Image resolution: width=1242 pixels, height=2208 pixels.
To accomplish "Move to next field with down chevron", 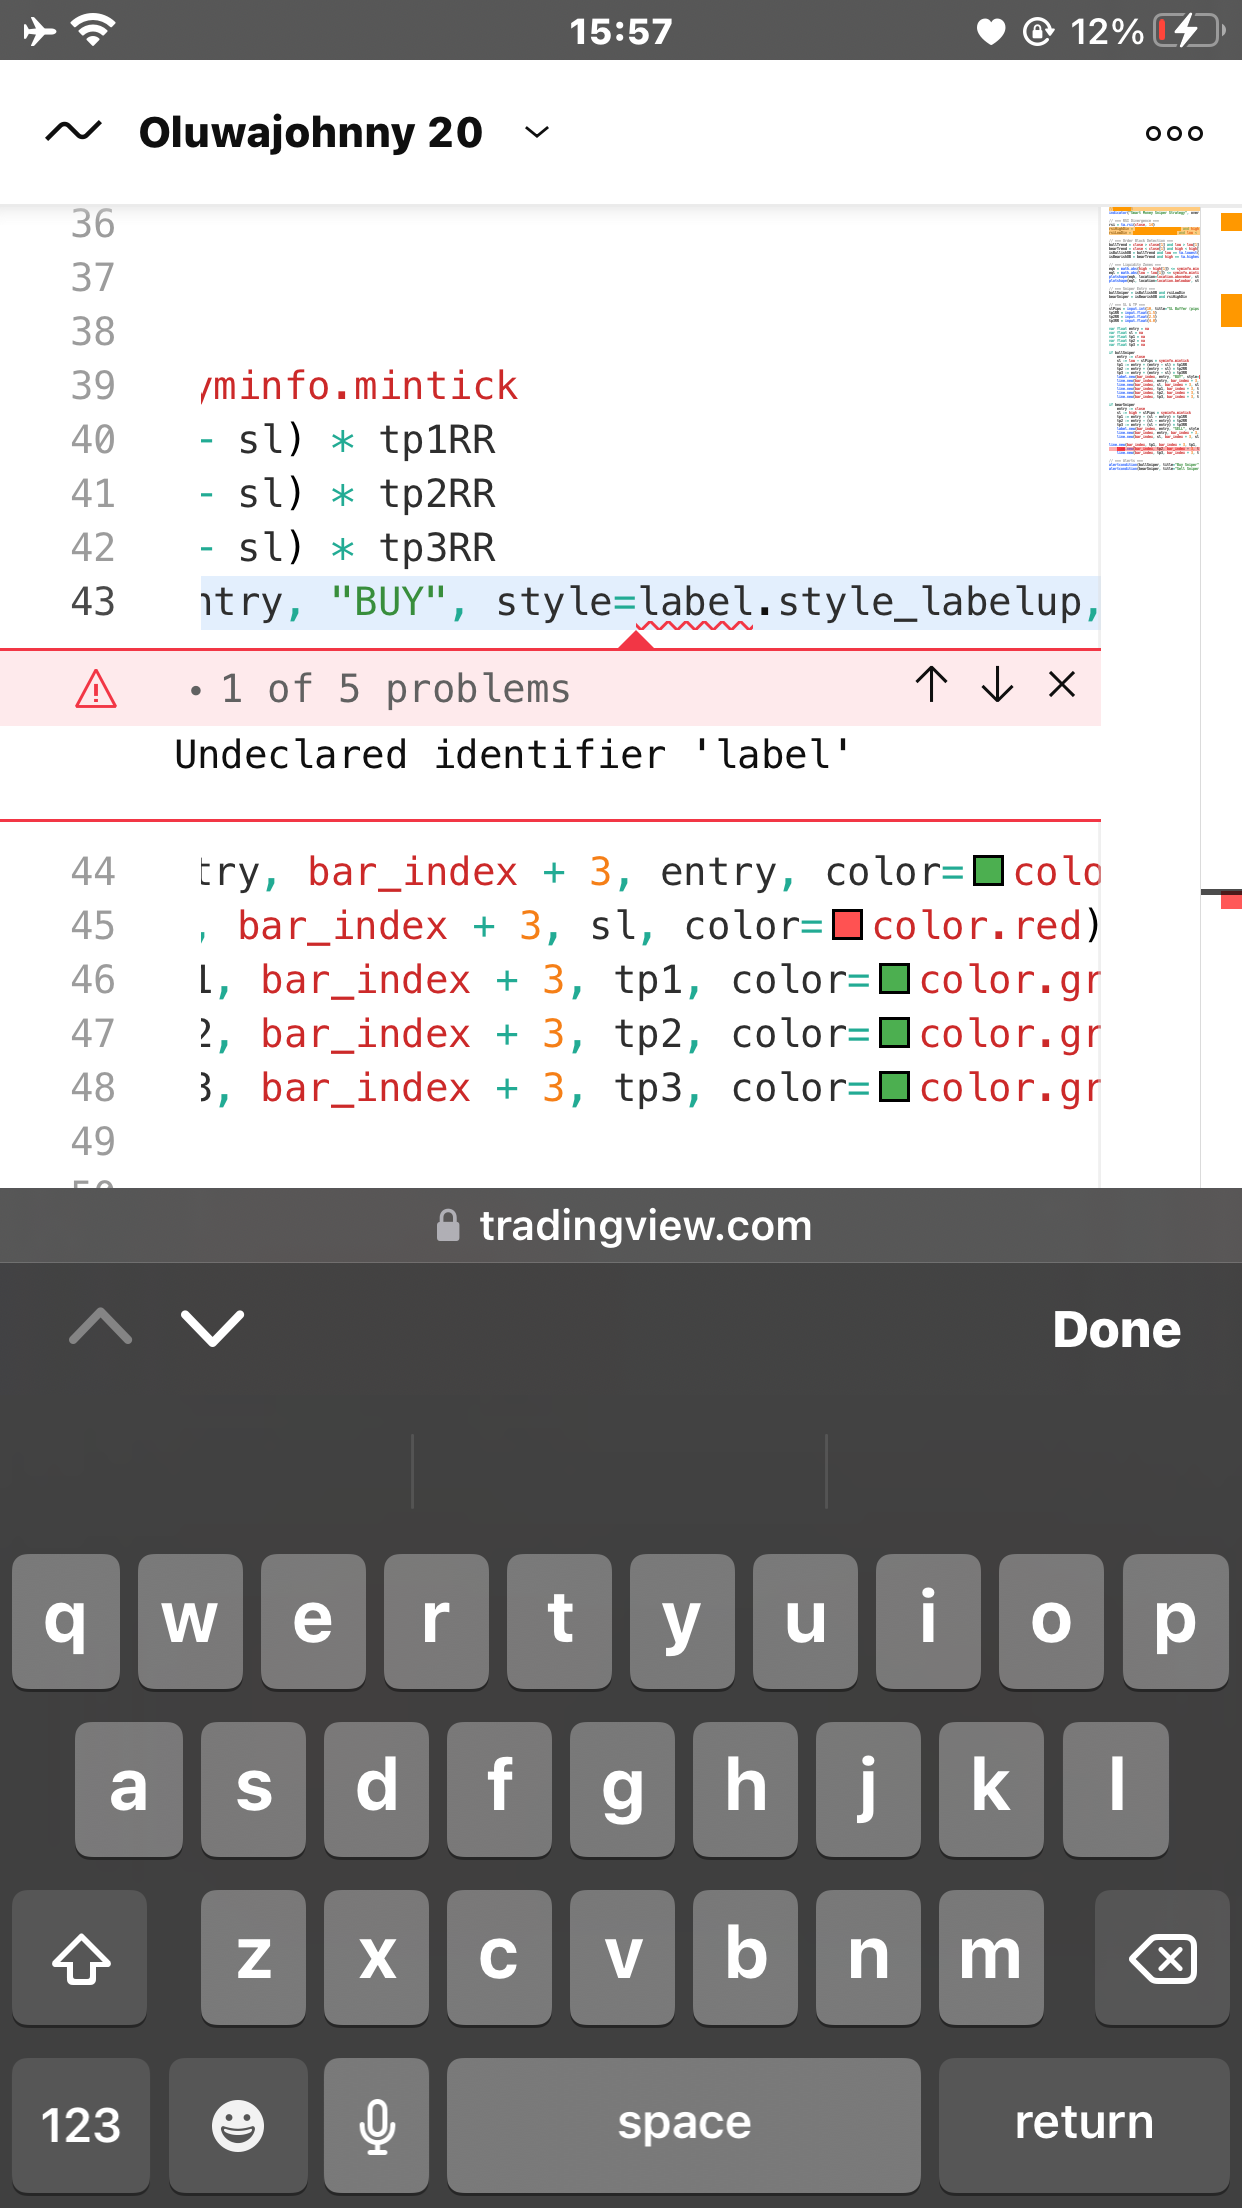I will pyautogui.click(x=212, y=1328).
